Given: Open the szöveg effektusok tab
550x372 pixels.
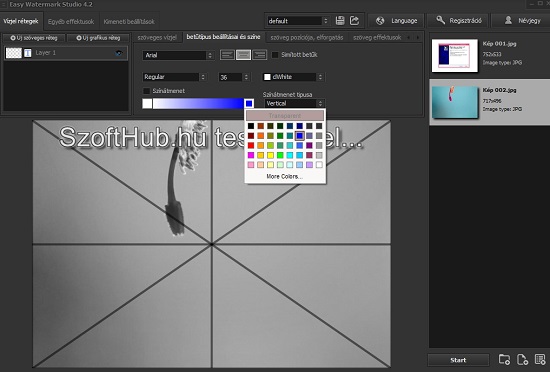Looking at the screenshot, I should pos(377,38).
